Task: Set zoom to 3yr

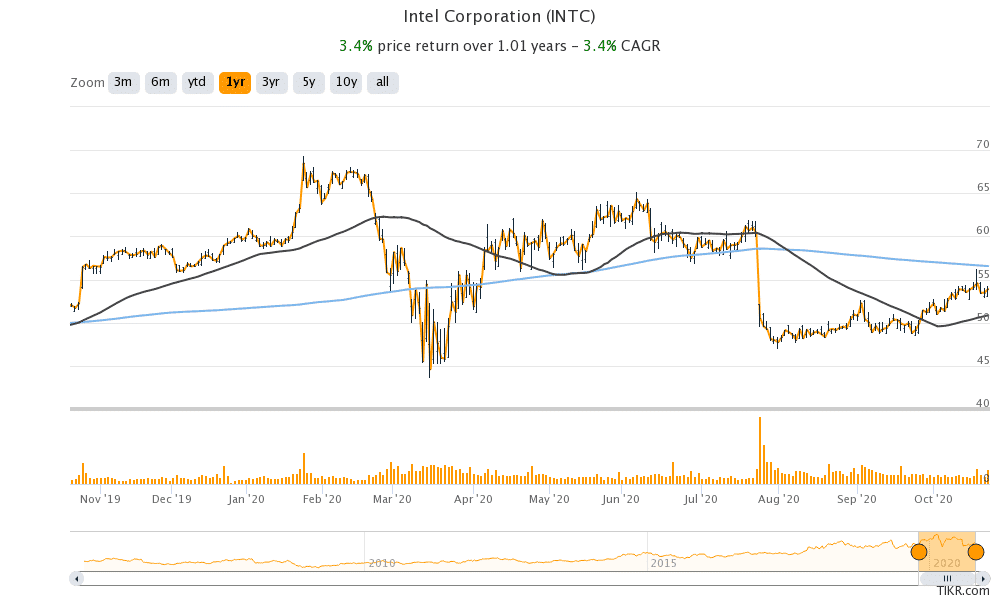Action: [x=272, y=82]
